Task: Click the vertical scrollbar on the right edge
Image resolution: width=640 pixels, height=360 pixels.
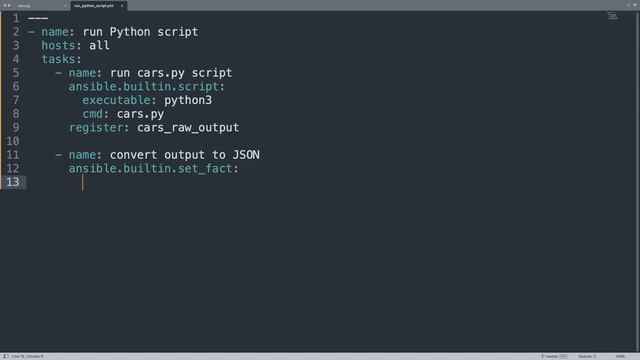Action: [x=638, y=182]
